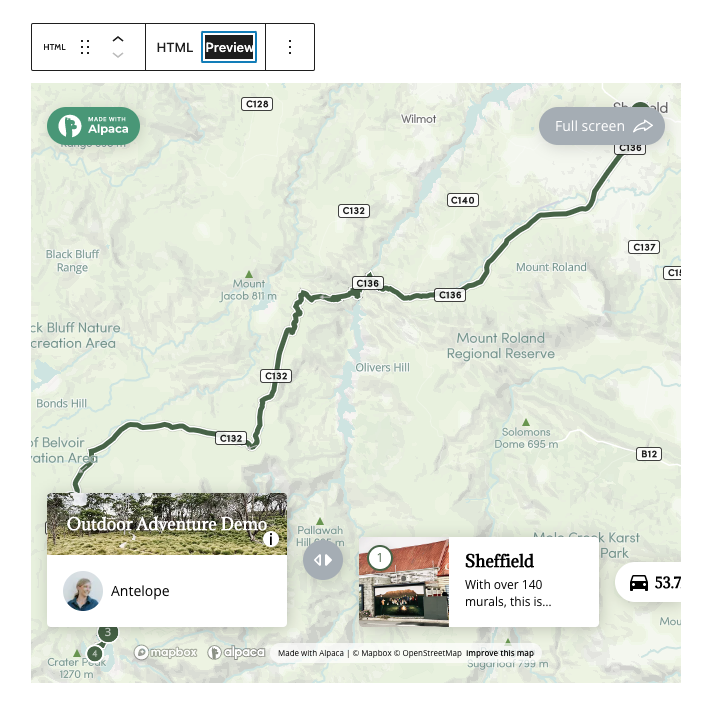Click the car driving distance icon
The width and height of the screenshot is (716, 708).
coord(639,583)
